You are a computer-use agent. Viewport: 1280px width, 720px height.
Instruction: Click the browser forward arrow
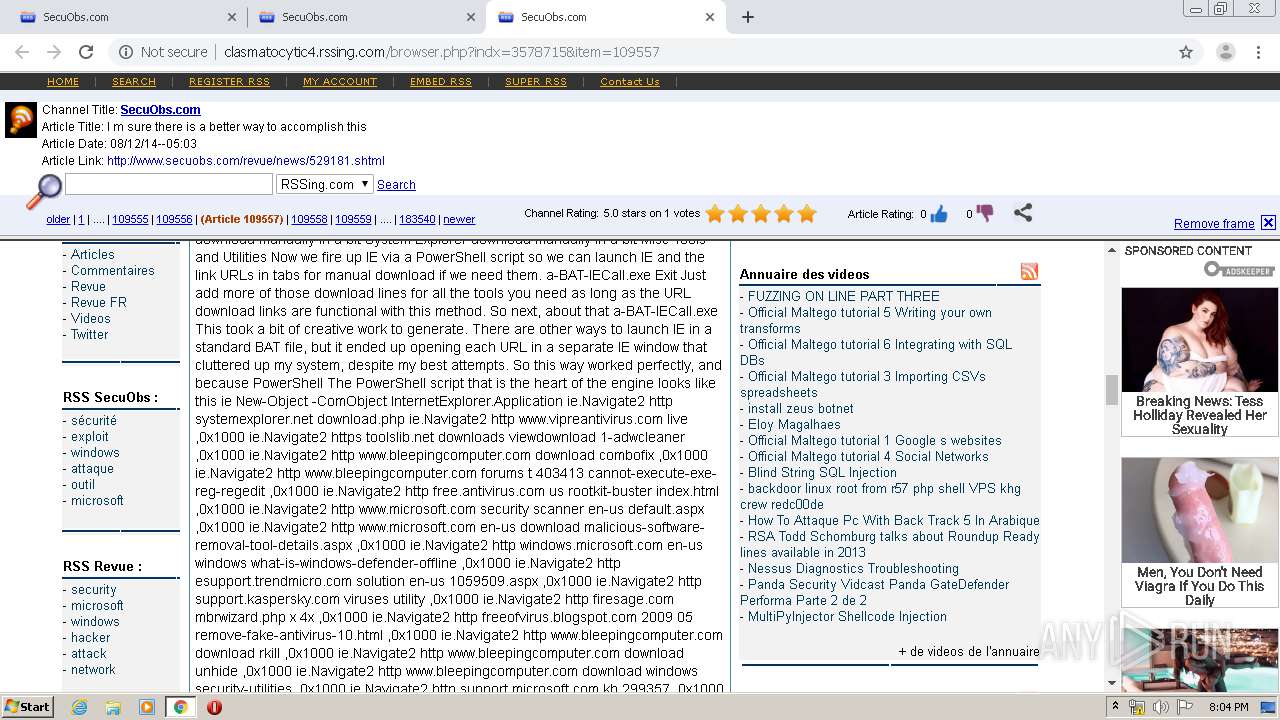pos(54,52)
